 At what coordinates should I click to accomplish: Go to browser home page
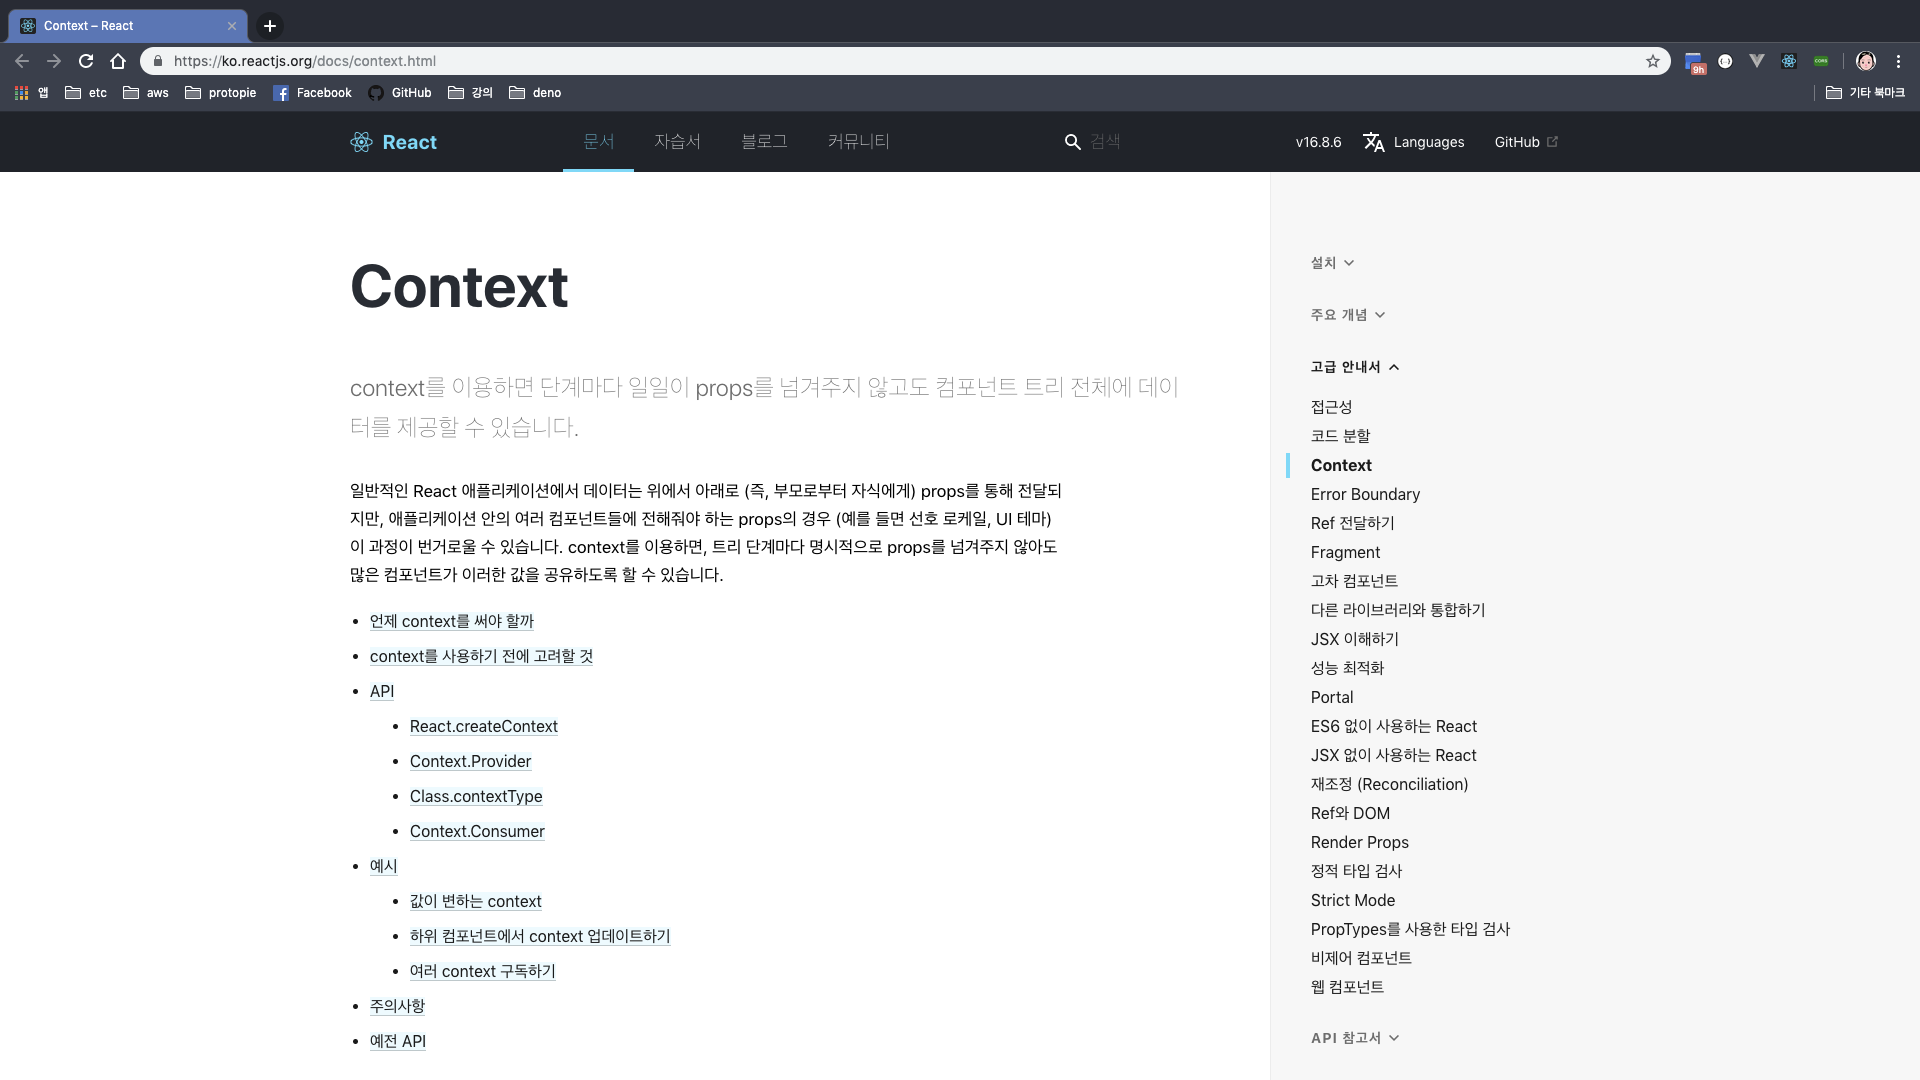click(118, 61)
